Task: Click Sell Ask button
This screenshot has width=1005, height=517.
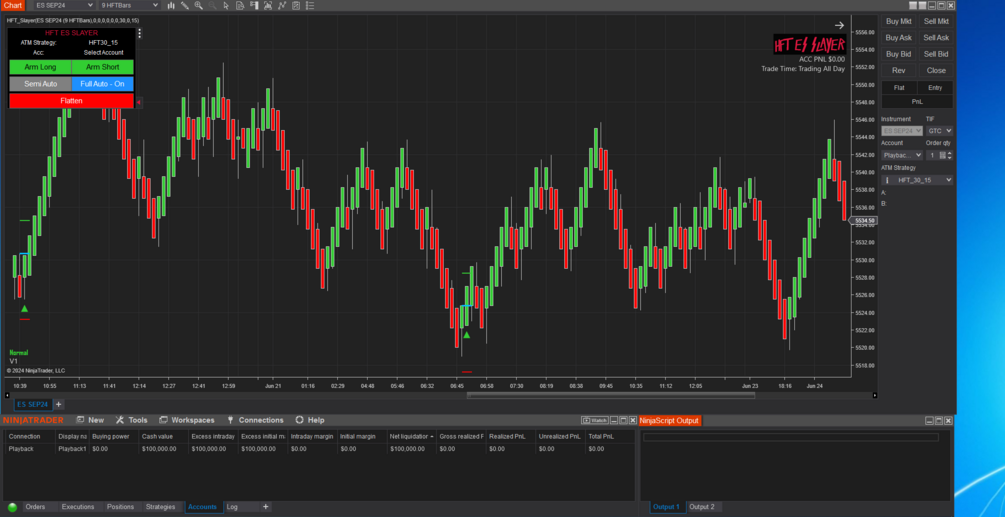Action: tap(936, 38)
